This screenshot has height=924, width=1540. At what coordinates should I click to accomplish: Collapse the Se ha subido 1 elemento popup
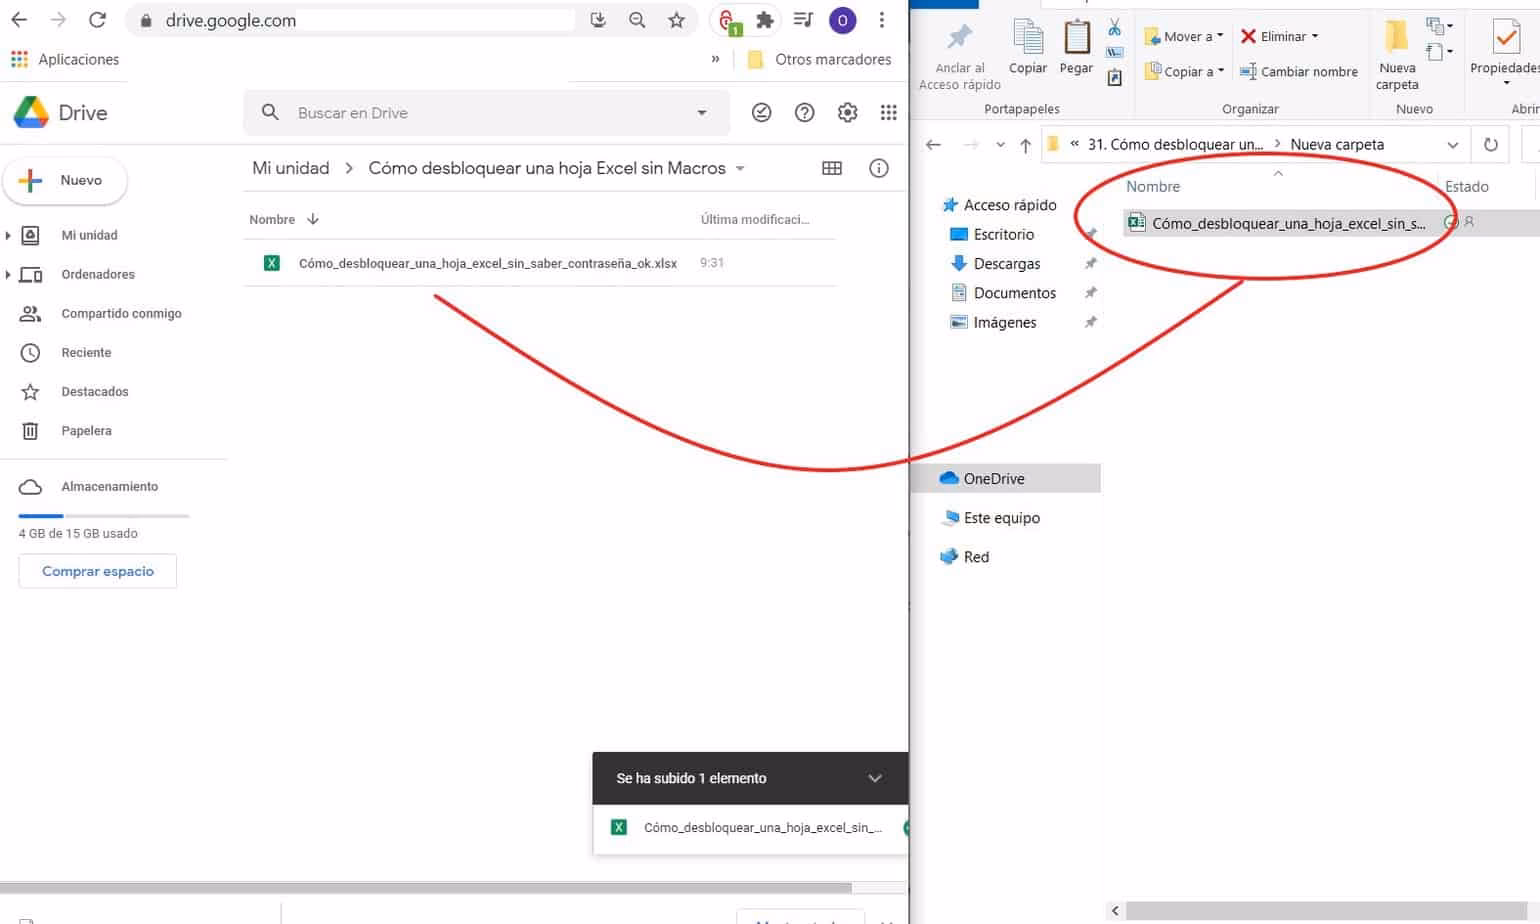tap(875, 778)
